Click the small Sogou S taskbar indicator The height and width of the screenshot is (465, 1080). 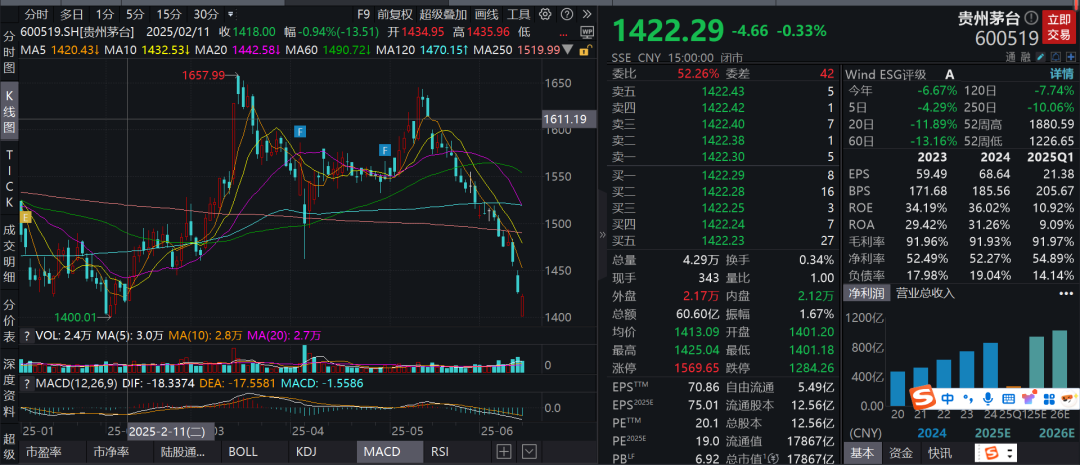click(993, 453)
